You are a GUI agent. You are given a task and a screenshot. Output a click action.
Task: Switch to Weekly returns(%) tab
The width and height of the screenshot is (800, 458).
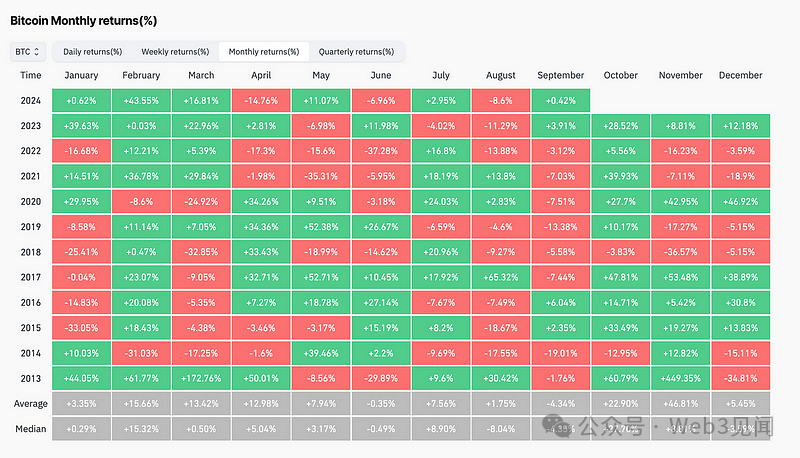pos(175,52)
